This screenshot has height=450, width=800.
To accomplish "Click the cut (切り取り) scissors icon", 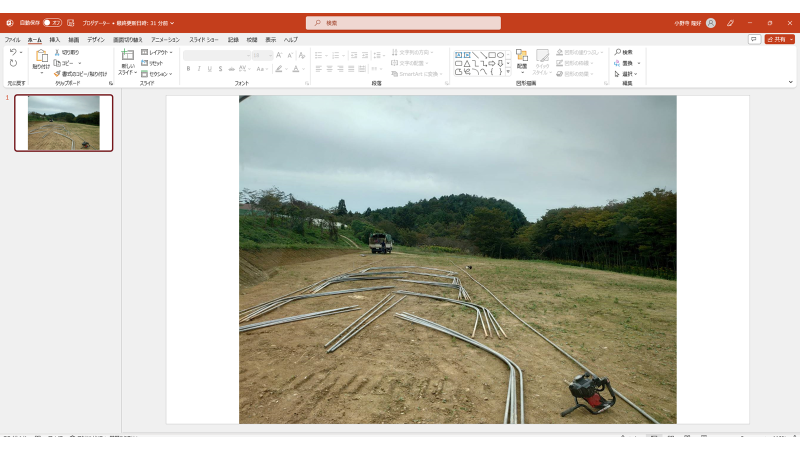I will point(57,52).
